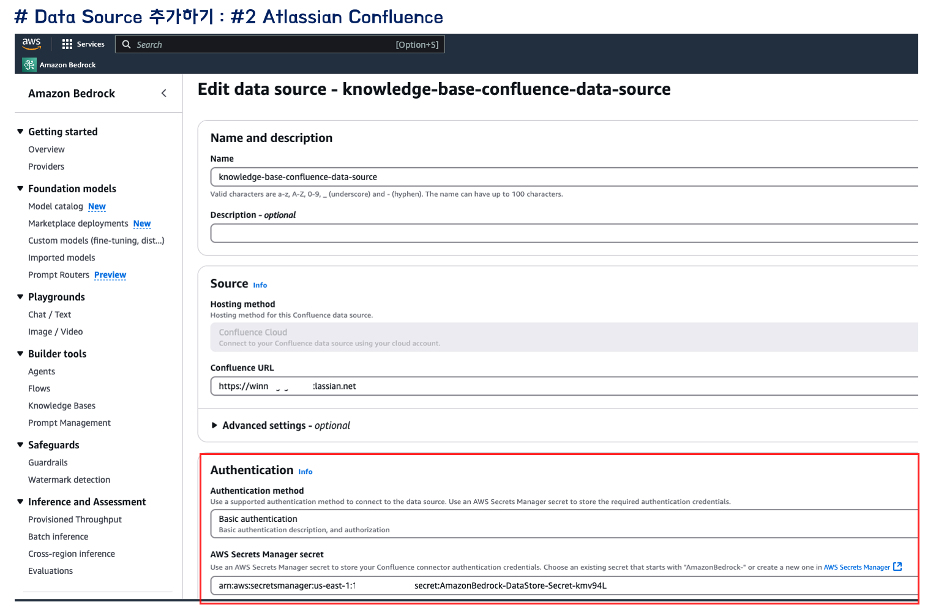
Task: Edit the Confluence URL field
Action: pos(564,386)
